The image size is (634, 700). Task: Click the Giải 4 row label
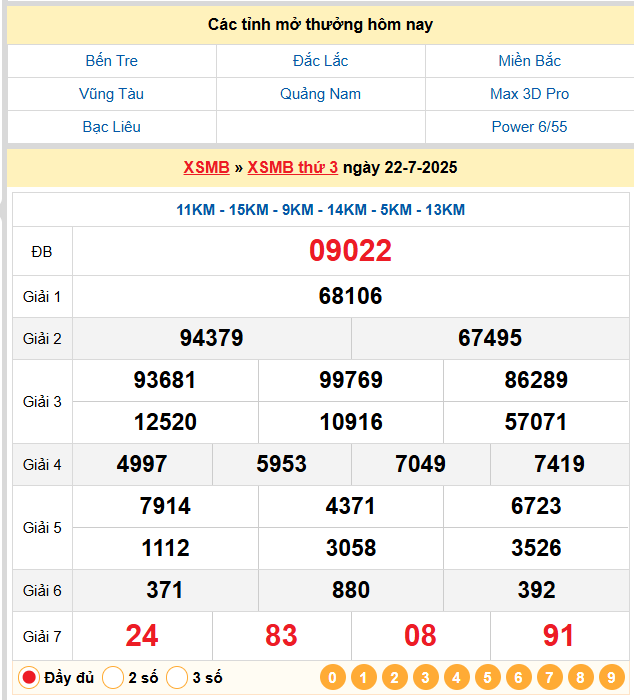42,465
